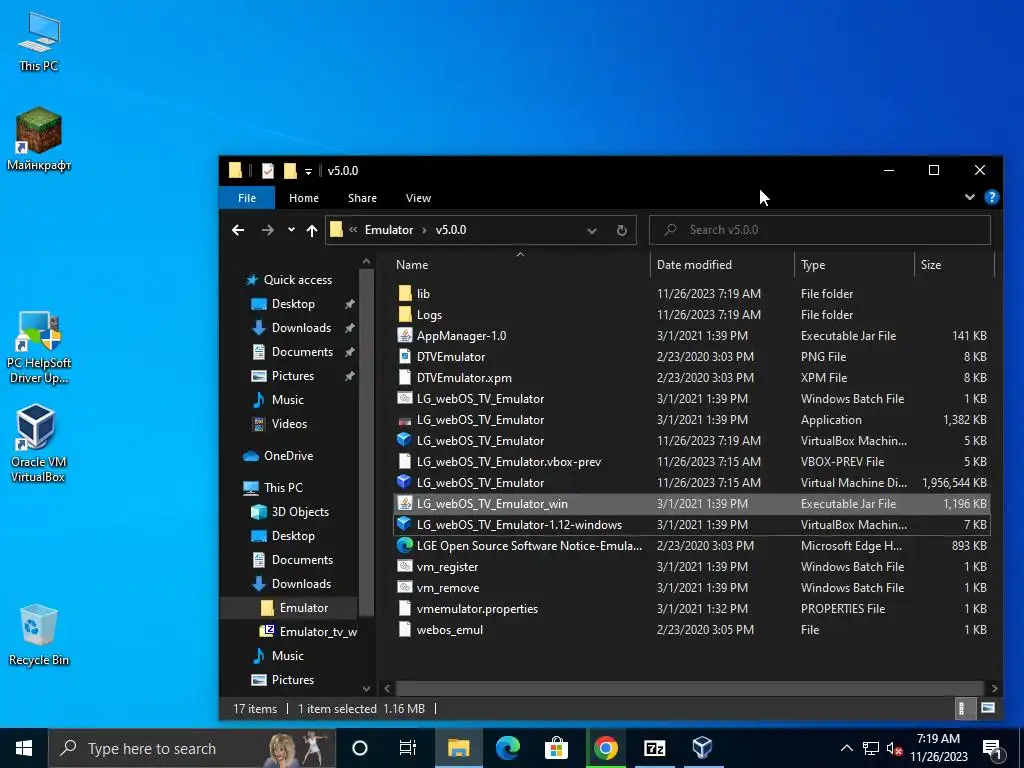Screen dimensions: 1024x768
Task: Click the v5.0.0 breadcrumb in address bar
Action: pyautogui.click(x=451, y=230)
